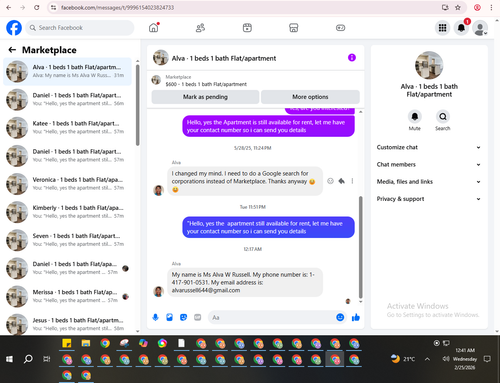Attach a file icon in composer
The height and width of the screenshot is (383, 500).
pos(169,317)
